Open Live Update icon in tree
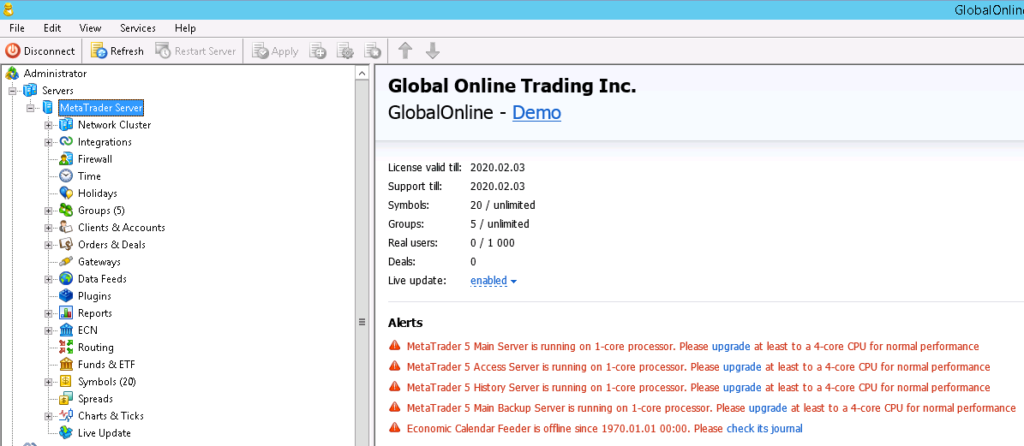This screenshot has height=446, width=1024. tap(66, 433)
